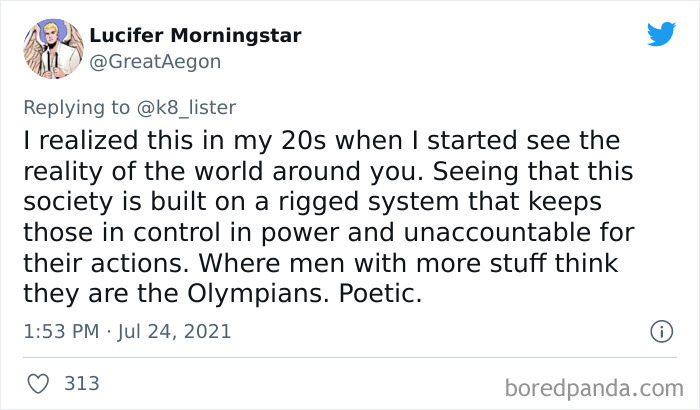View the 313 likes count
Screen dimensions: 700x410
point(80,383)
